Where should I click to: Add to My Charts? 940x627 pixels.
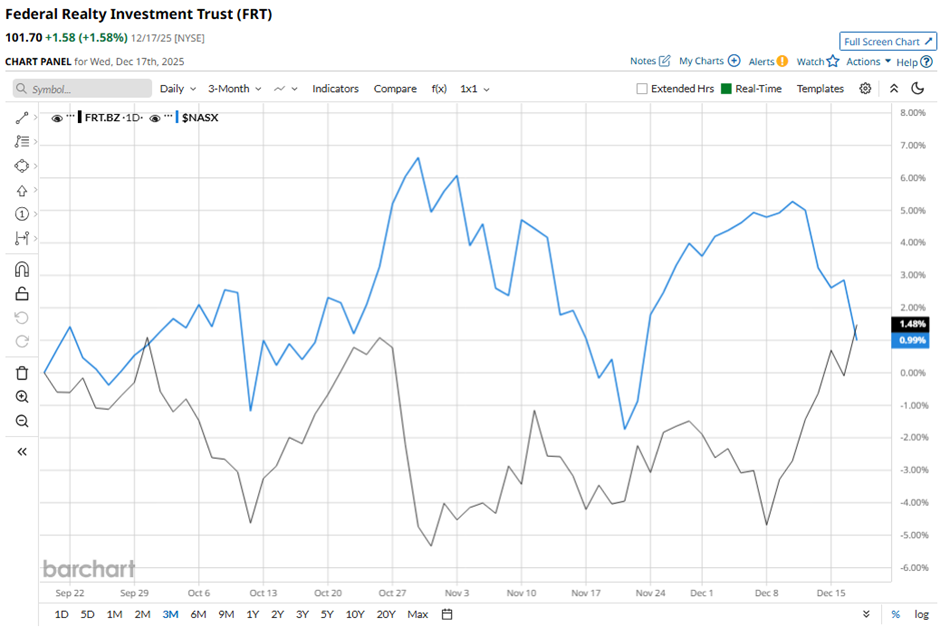(709, 61)
